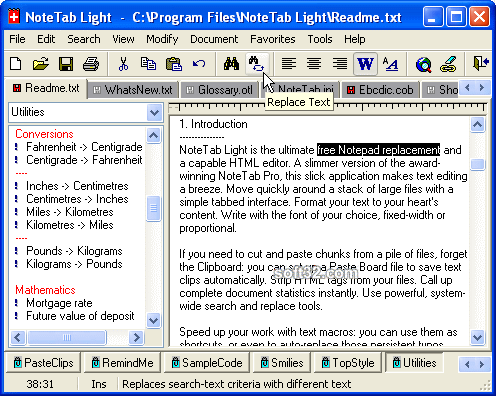The width and height of the screenshot is (496, 396).
Task: Open a file using the folder icon
Action: point(41,63)
